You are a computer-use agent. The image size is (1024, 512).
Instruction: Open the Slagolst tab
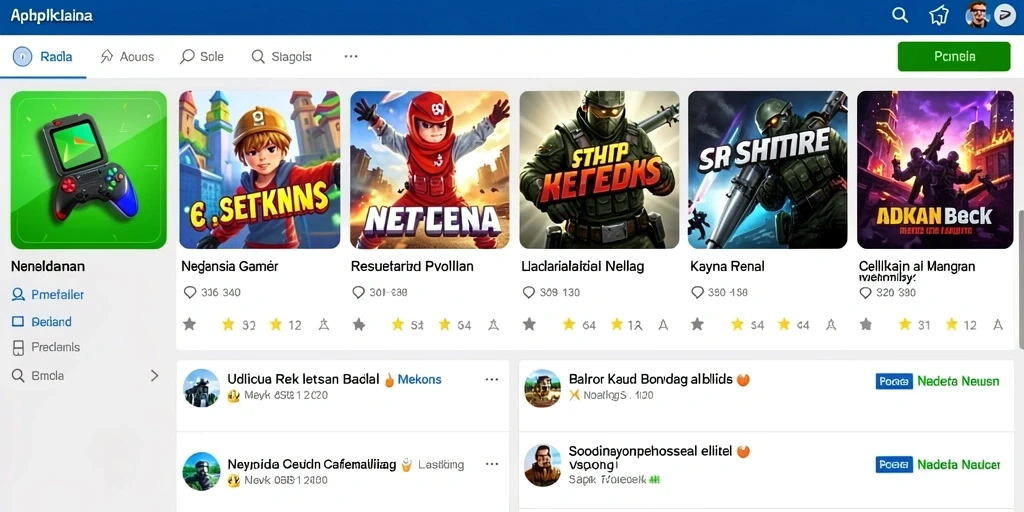281,57
